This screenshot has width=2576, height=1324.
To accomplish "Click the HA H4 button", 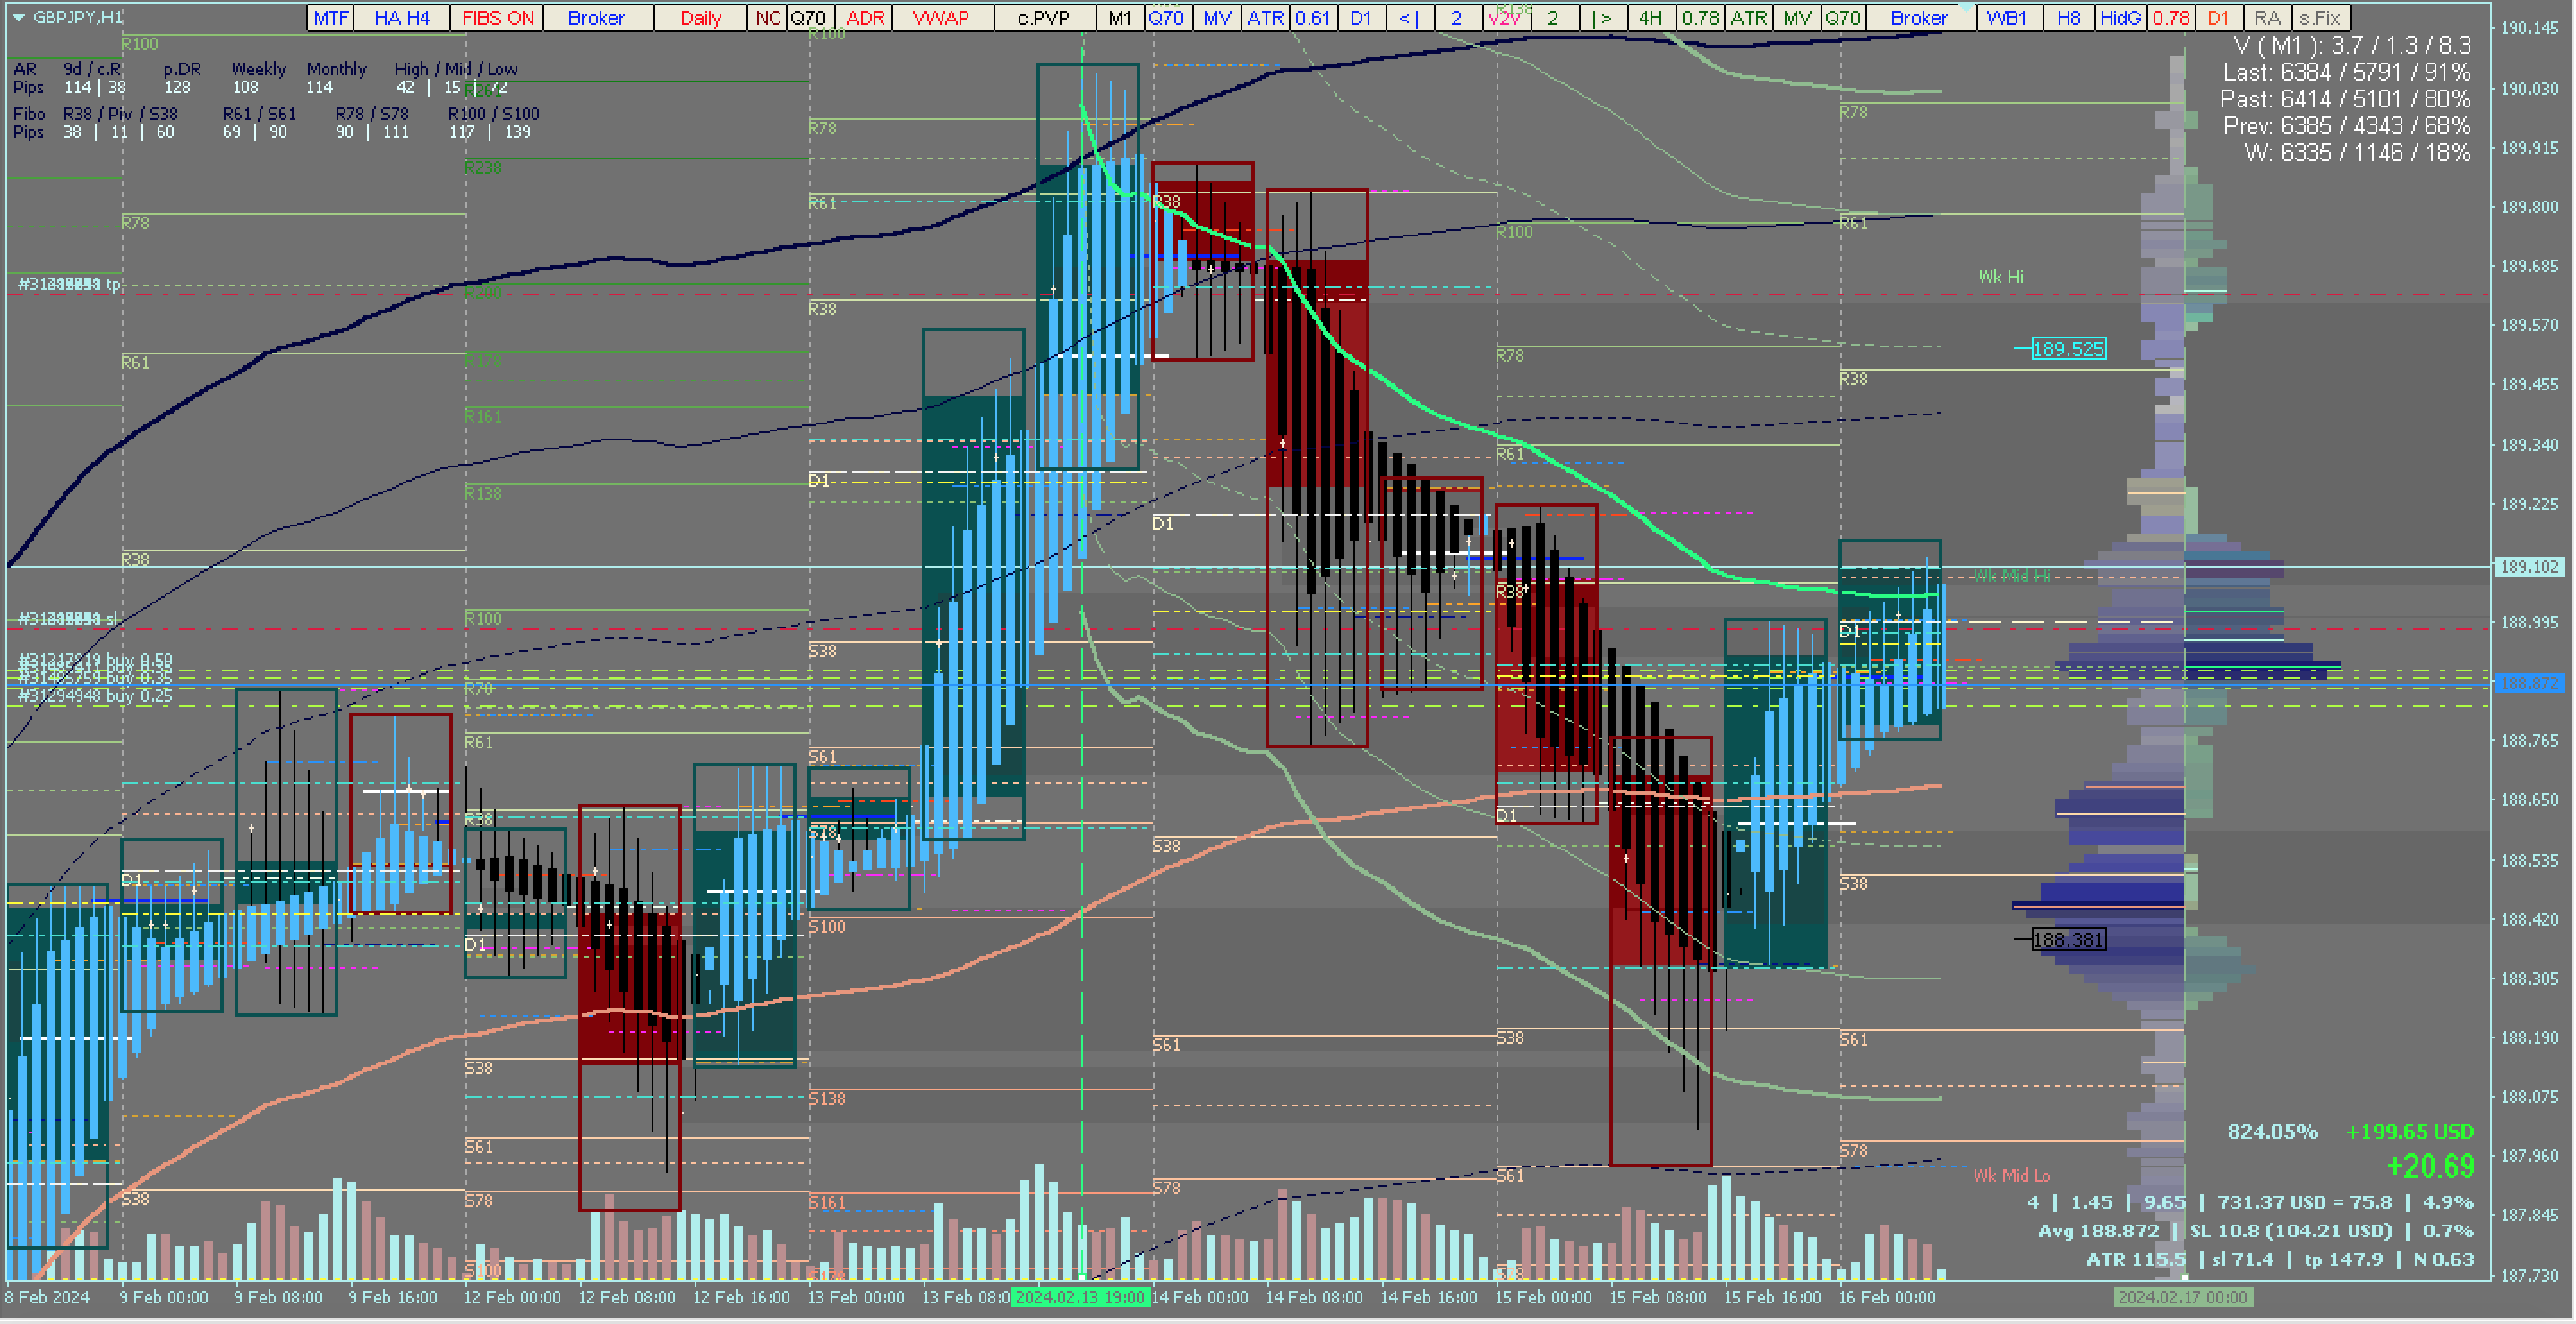I will (401, 18).
